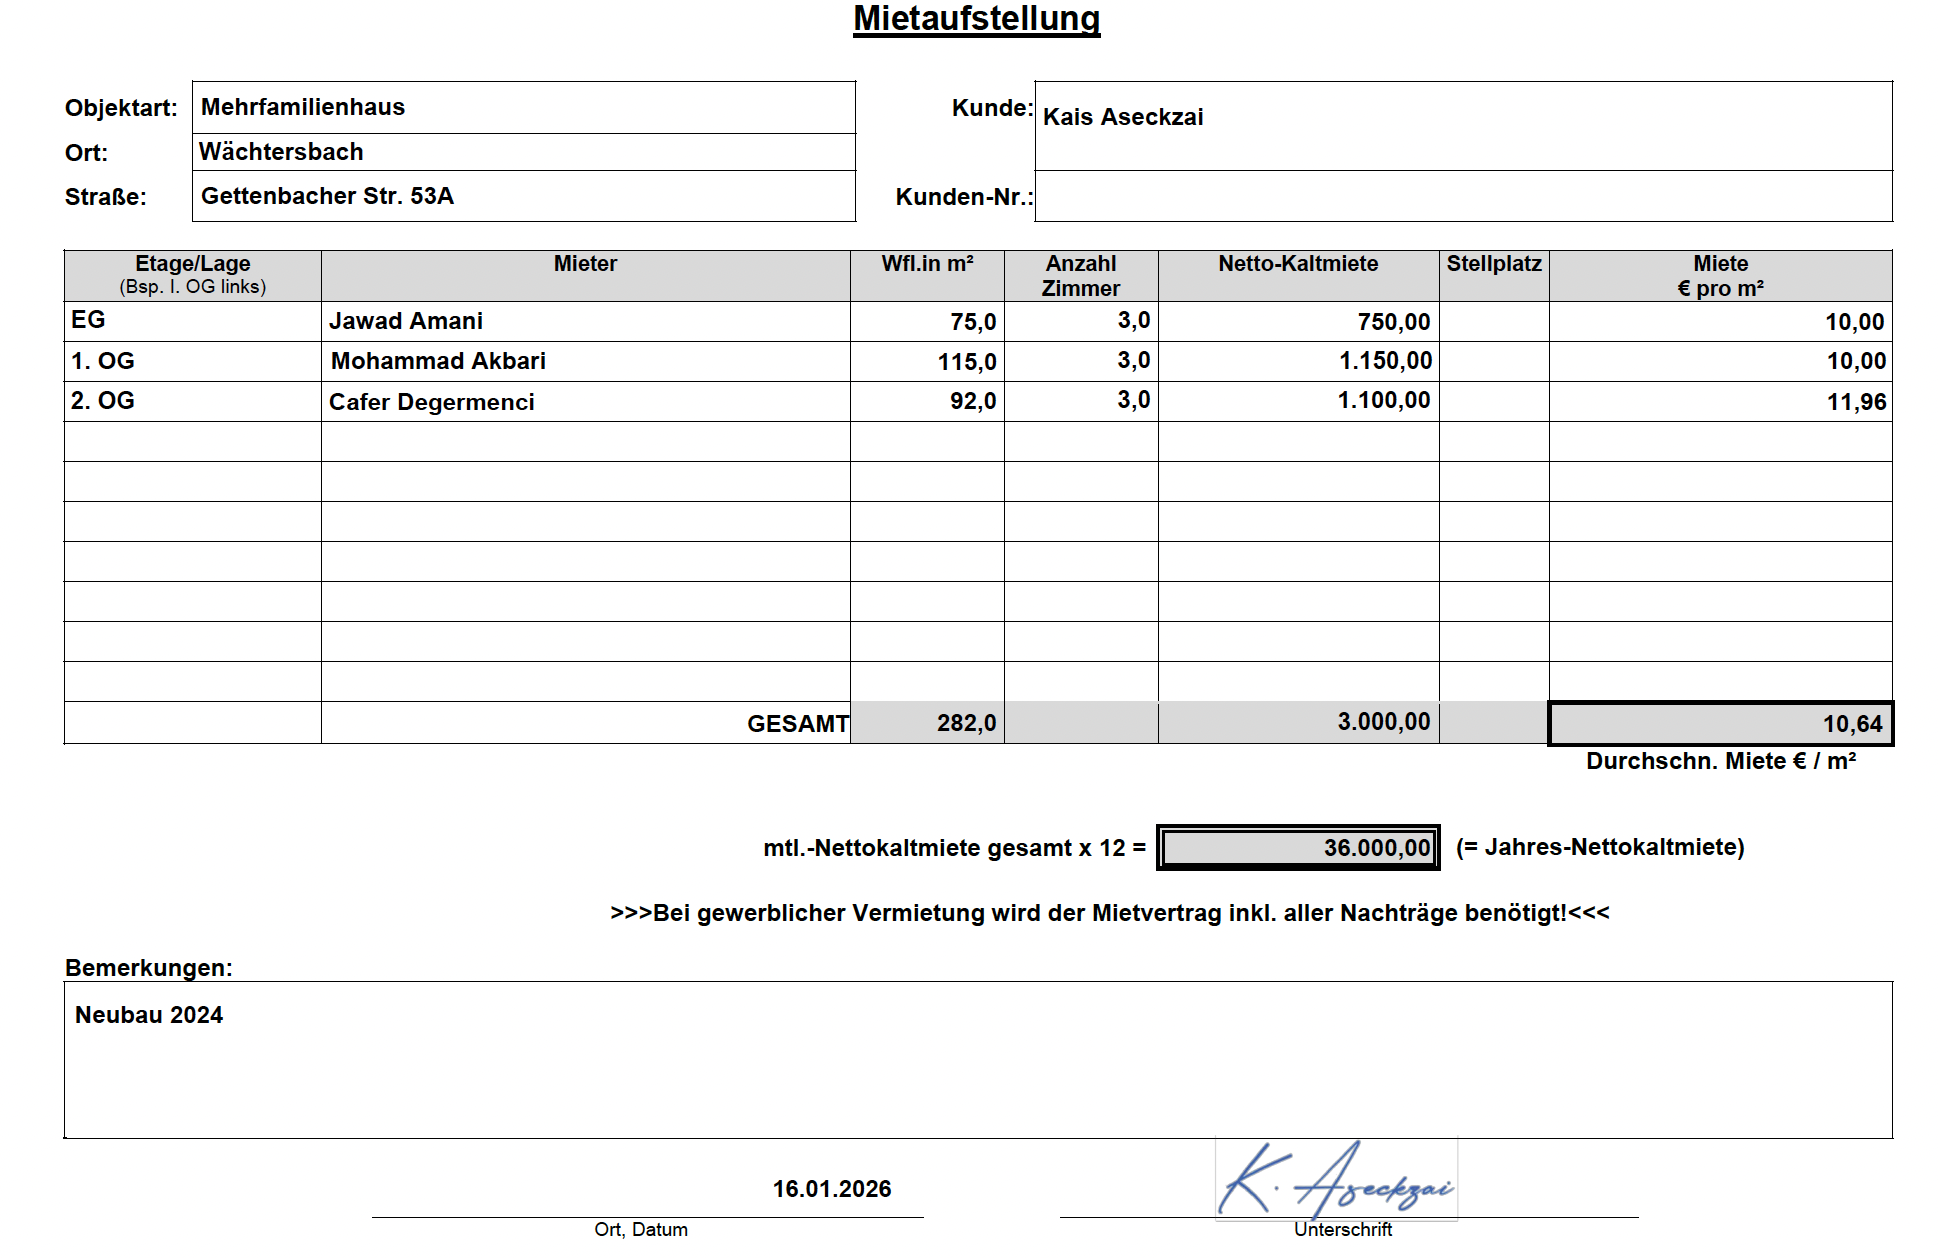Screen dimensions: 1938x1258
Task: Click the GESAMT Netto-Kaltmiete total 3.000,00
Action: click(x=1298, y=722)
